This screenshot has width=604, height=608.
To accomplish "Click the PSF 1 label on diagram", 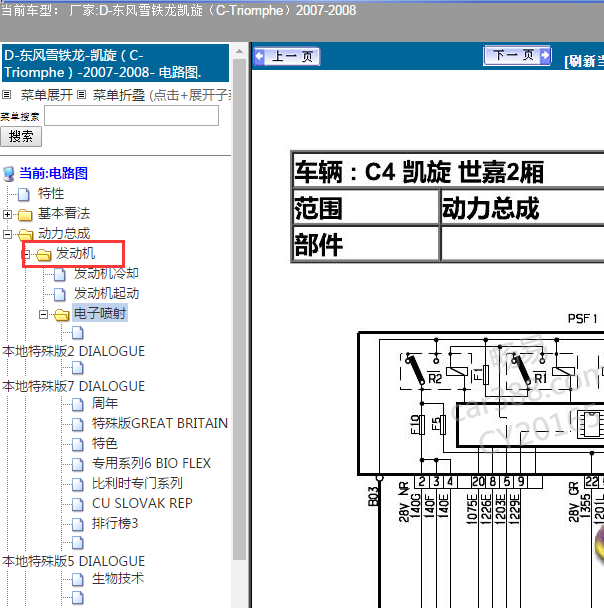I will click(x=582, y=319).
